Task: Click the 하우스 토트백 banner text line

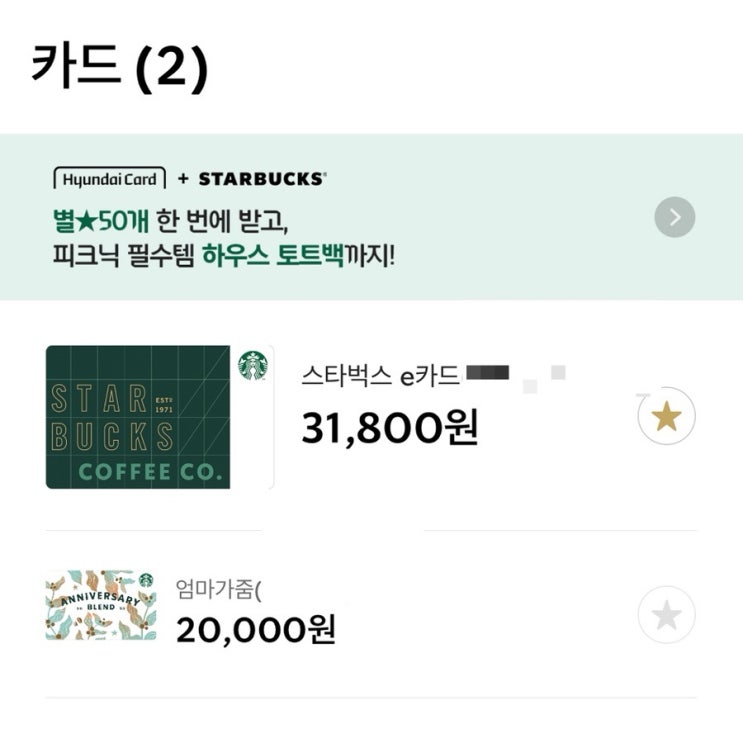Action: (x=224, y=255)
